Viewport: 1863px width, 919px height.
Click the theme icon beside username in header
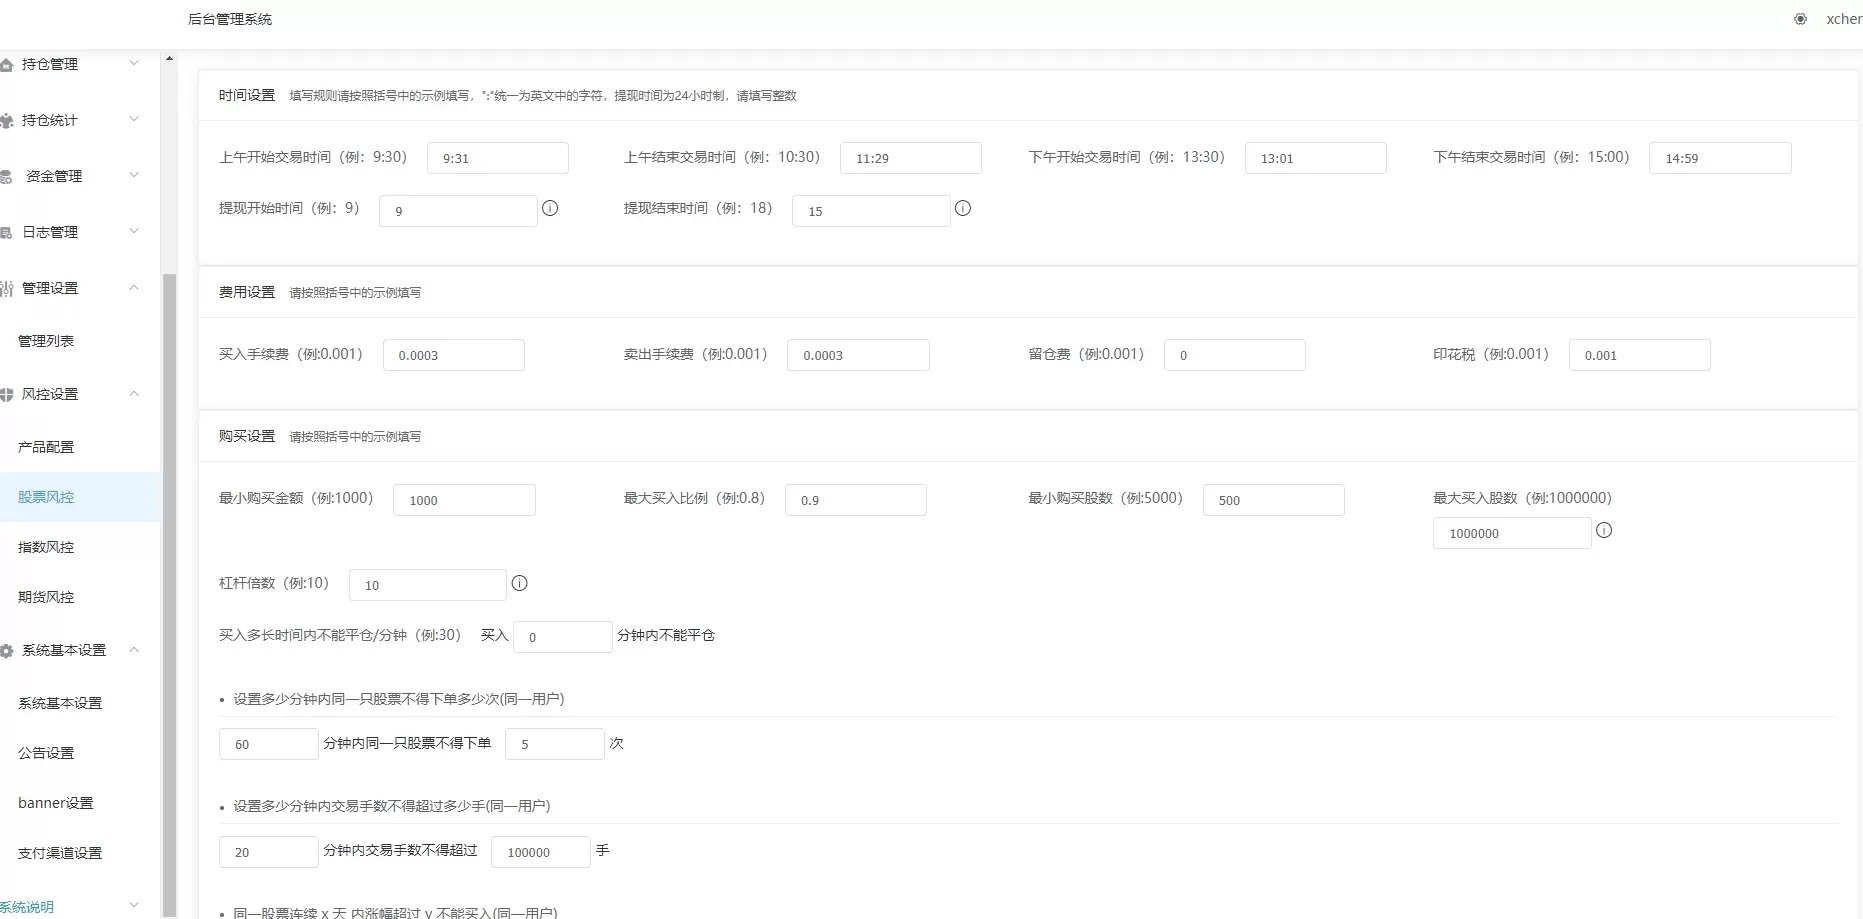click(1800, 19)
